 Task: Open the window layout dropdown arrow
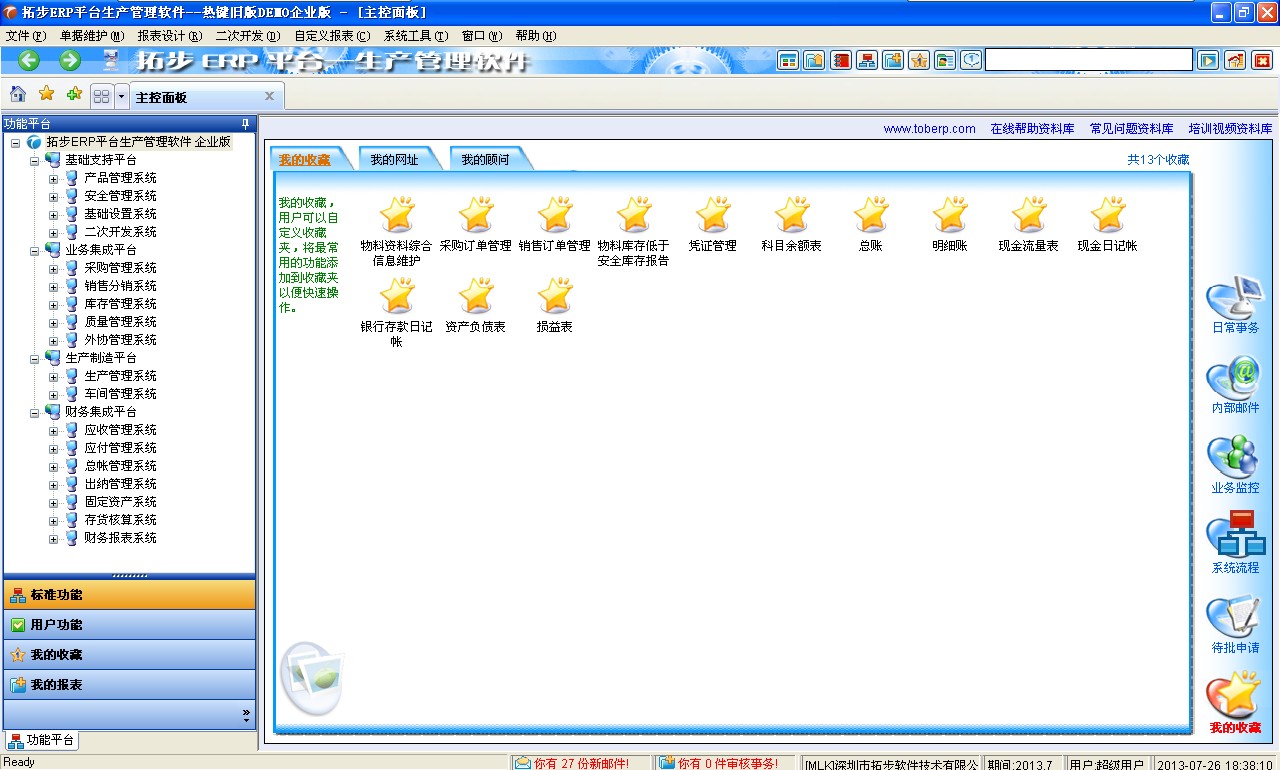[x=122, y=96]
